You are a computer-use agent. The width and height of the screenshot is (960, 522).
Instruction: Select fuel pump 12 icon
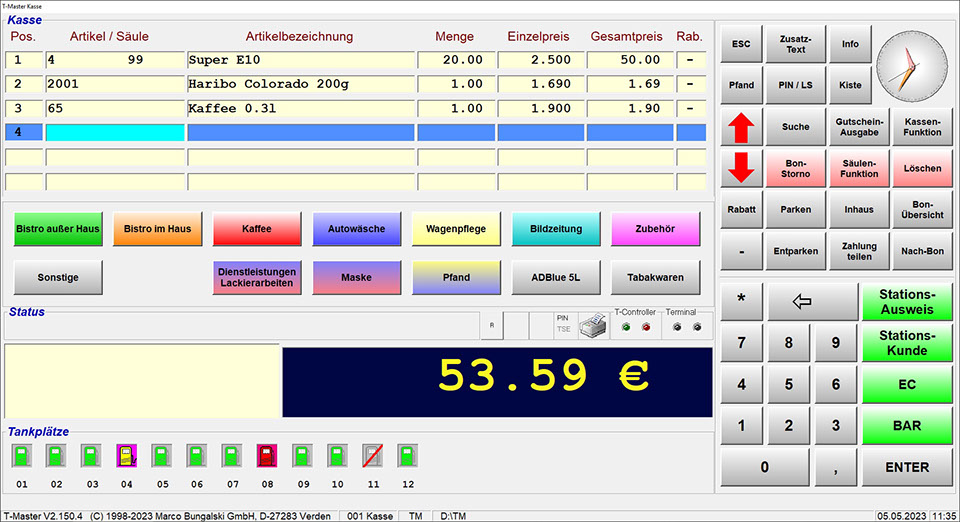pyautogui.click(x=407, y=456)
